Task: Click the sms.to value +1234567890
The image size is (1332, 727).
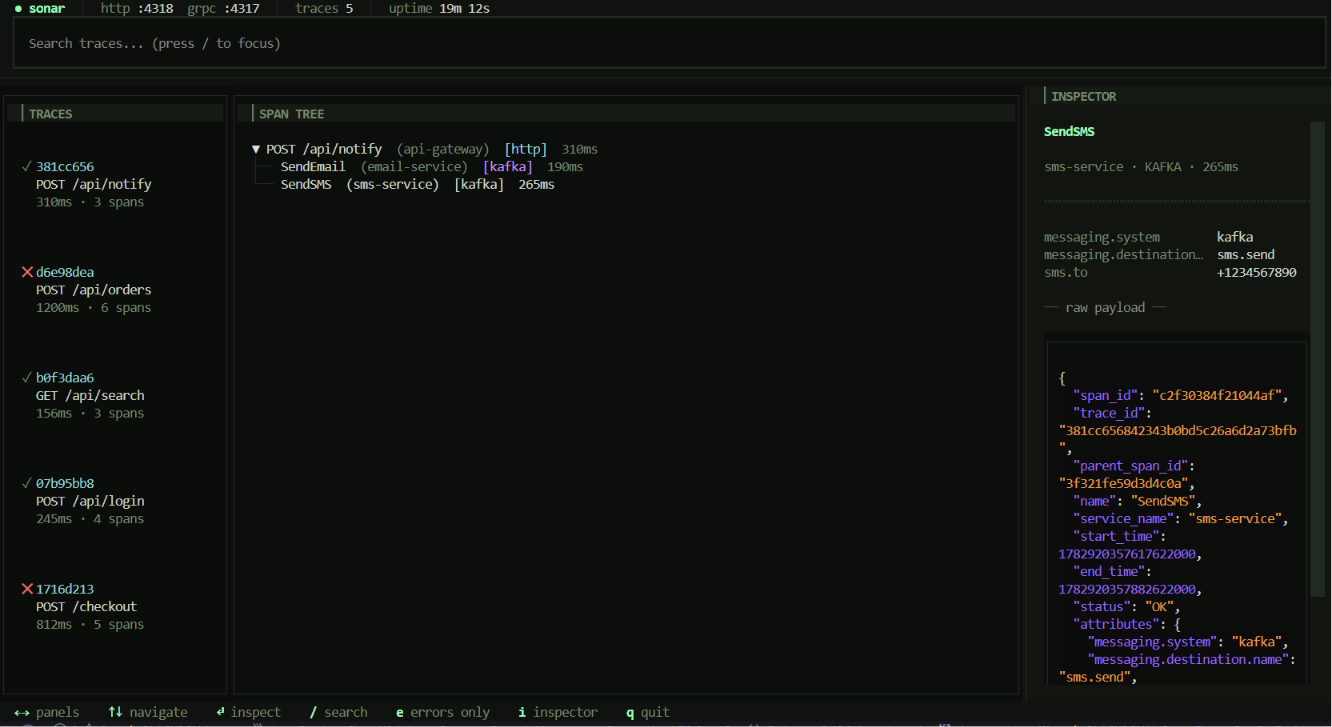Action: [1257, 273]
